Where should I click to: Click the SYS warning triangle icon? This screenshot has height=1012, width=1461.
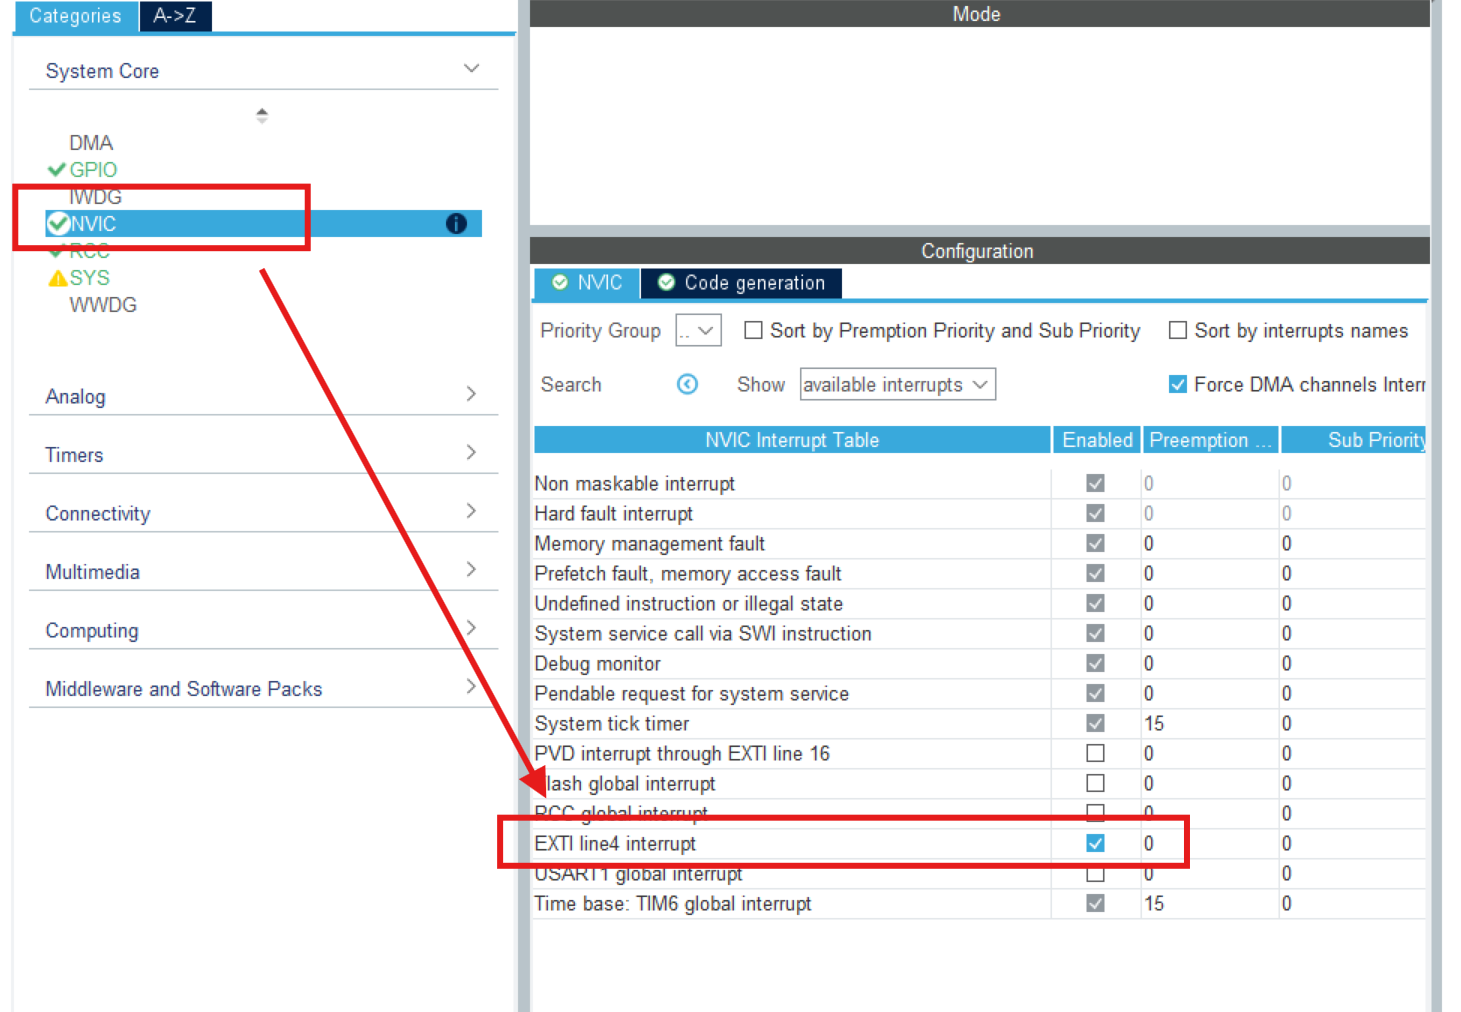tap(58, 278)
